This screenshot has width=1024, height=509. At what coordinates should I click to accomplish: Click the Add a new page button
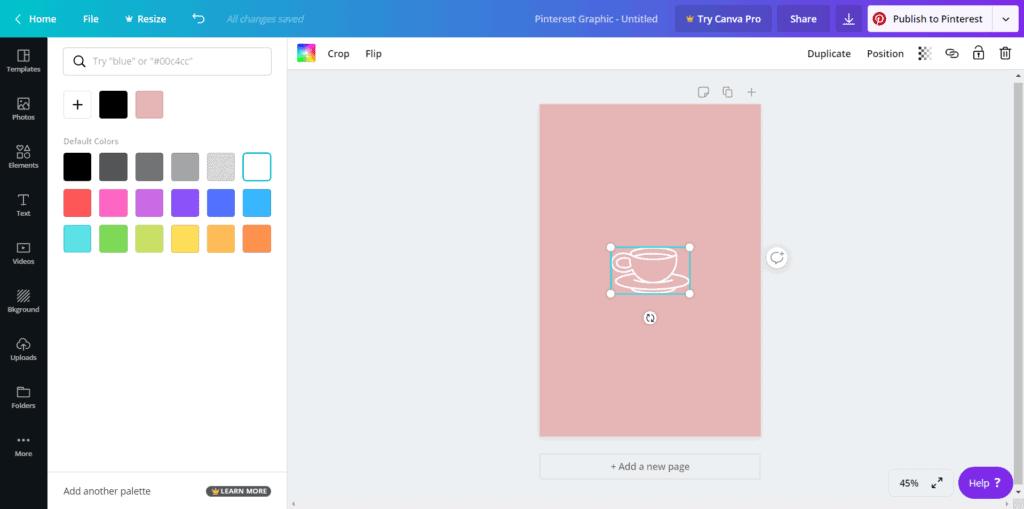(650, 467)
